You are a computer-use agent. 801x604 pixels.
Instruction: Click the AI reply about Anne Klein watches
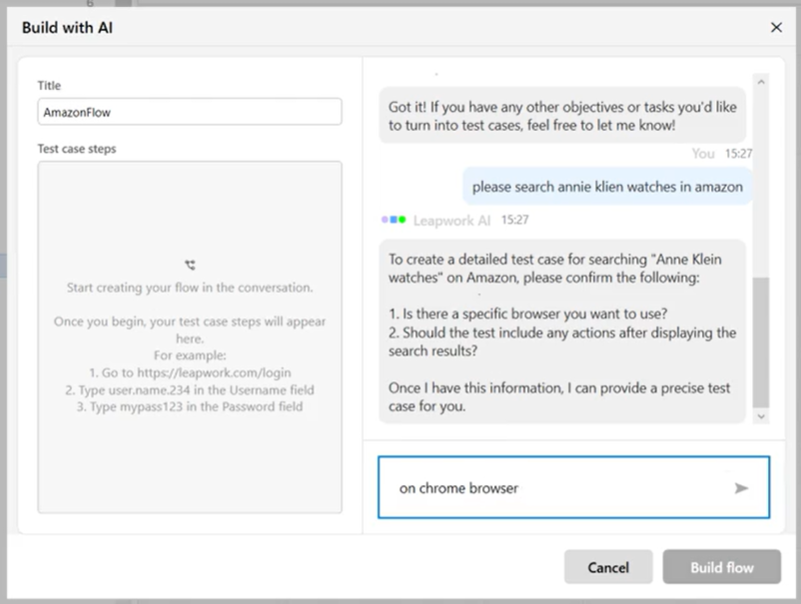coord(562,332)
